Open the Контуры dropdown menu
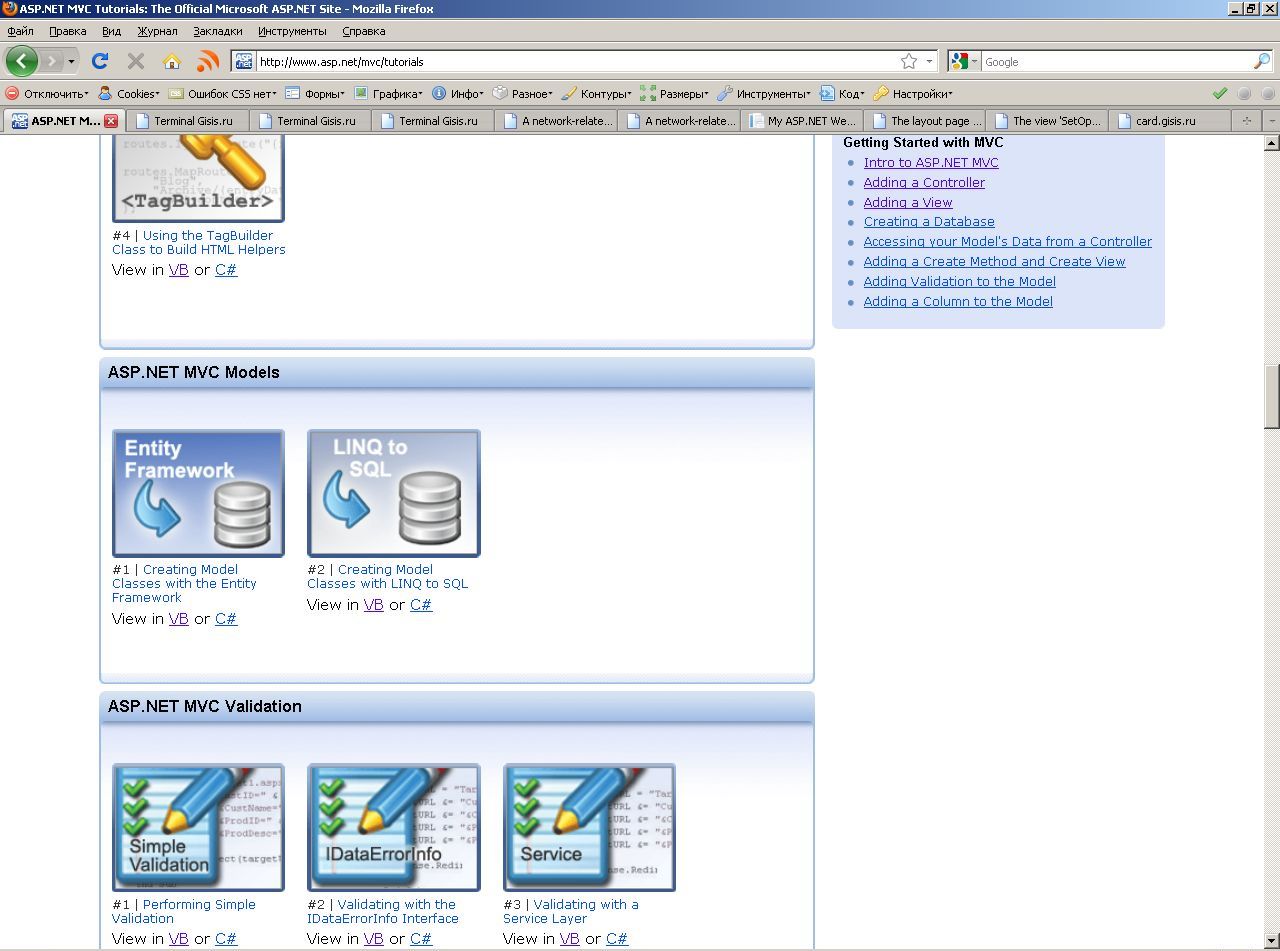 point(596,93)
